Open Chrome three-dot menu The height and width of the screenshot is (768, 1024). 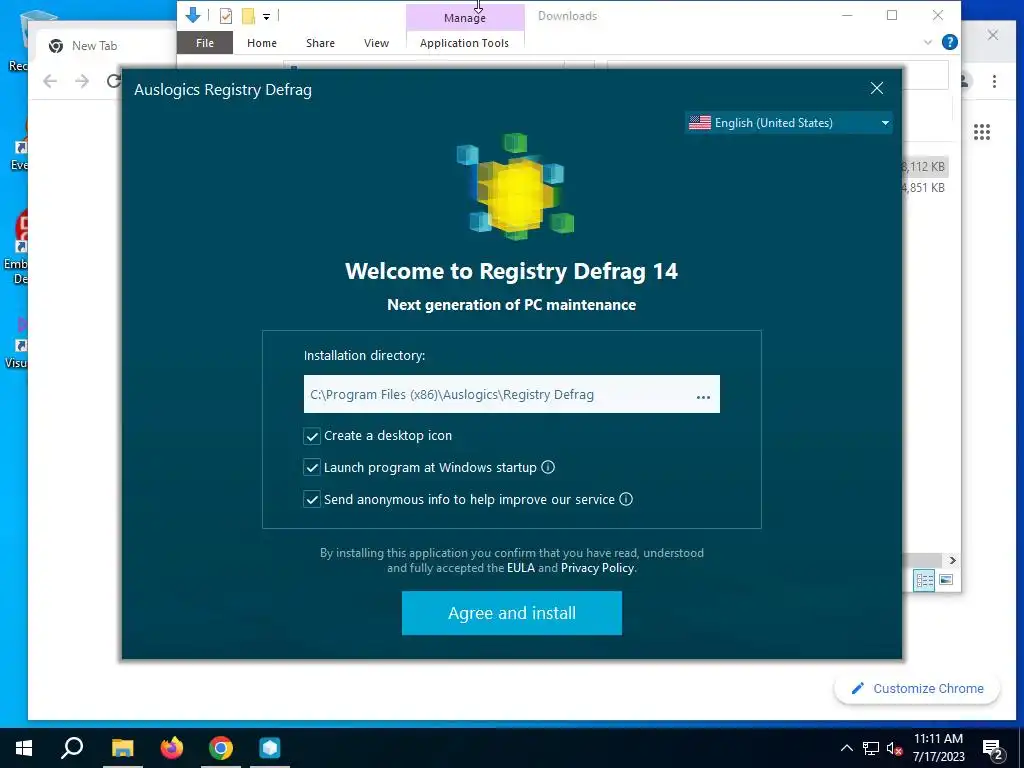pyautogui.click(x=994, y=81)
